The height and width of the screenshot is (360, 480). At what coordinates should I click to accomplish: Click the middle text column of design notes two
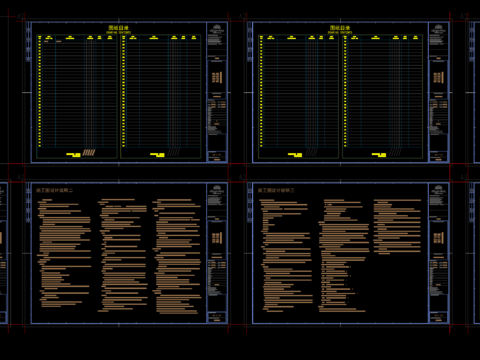tap(123, 255)
